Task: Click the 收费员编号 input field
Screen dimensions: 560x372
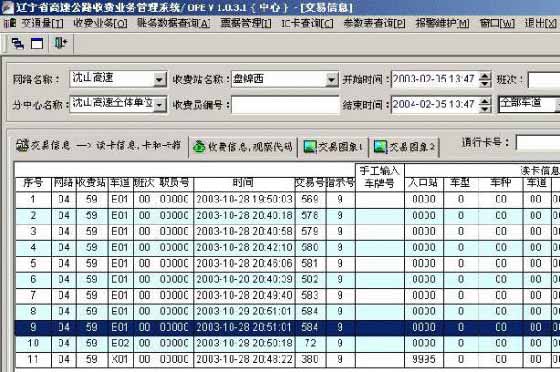Action: [285, 105]
